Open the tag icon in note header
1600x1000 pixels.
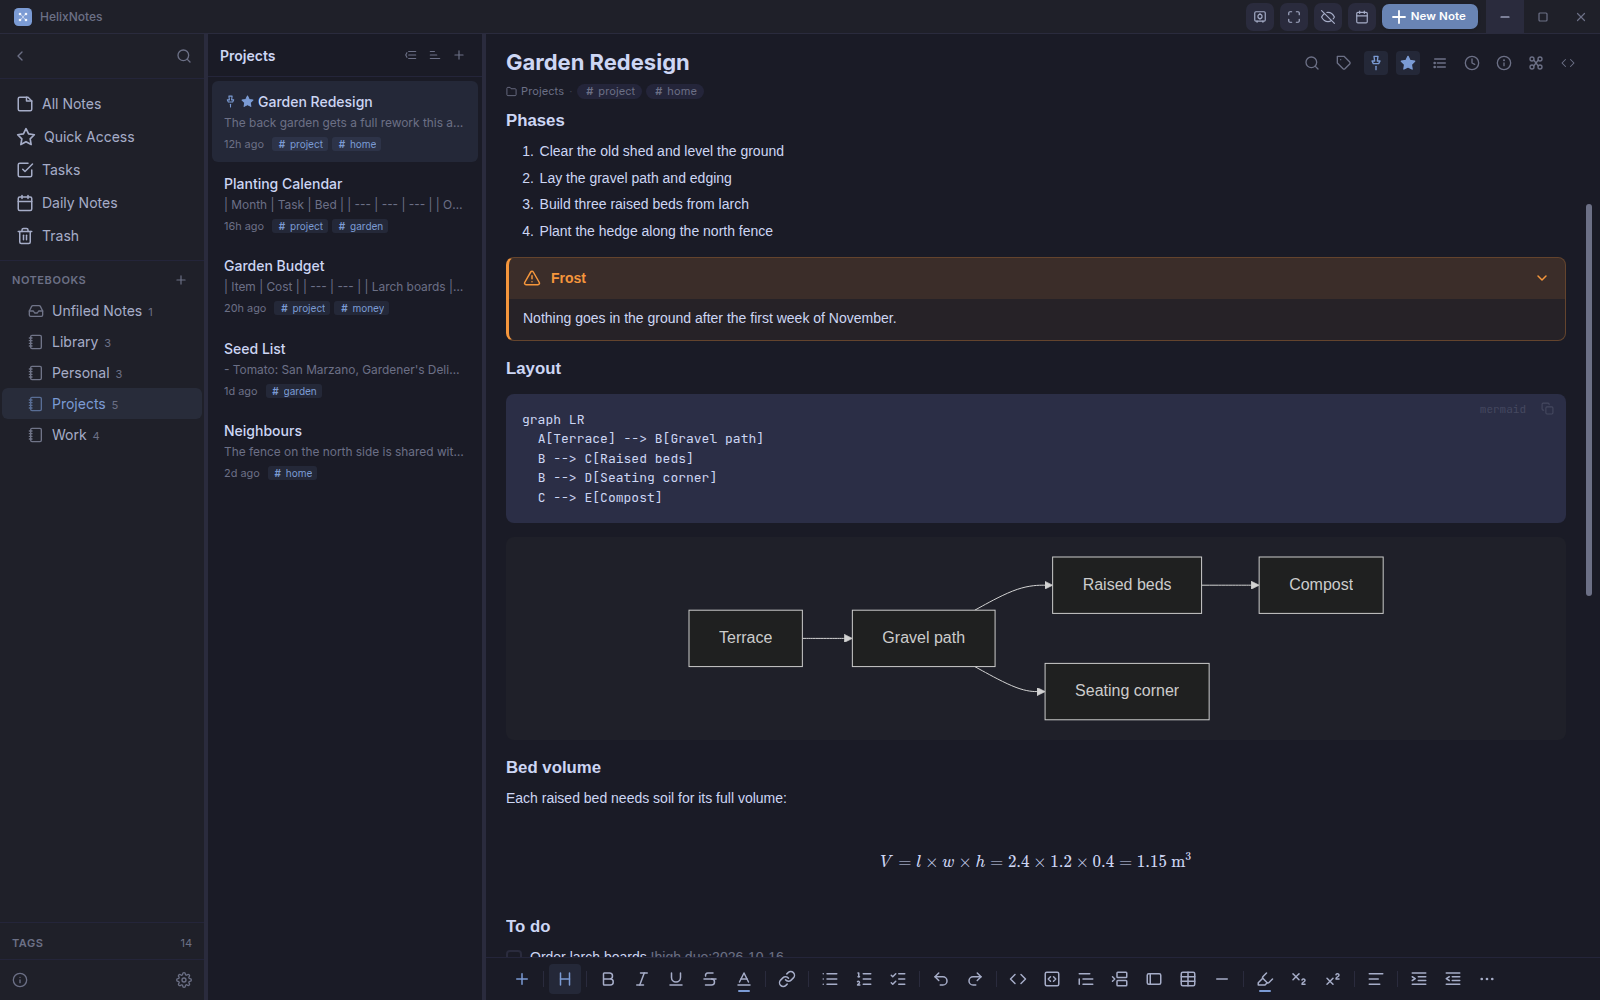click(x=1344, y=63)
